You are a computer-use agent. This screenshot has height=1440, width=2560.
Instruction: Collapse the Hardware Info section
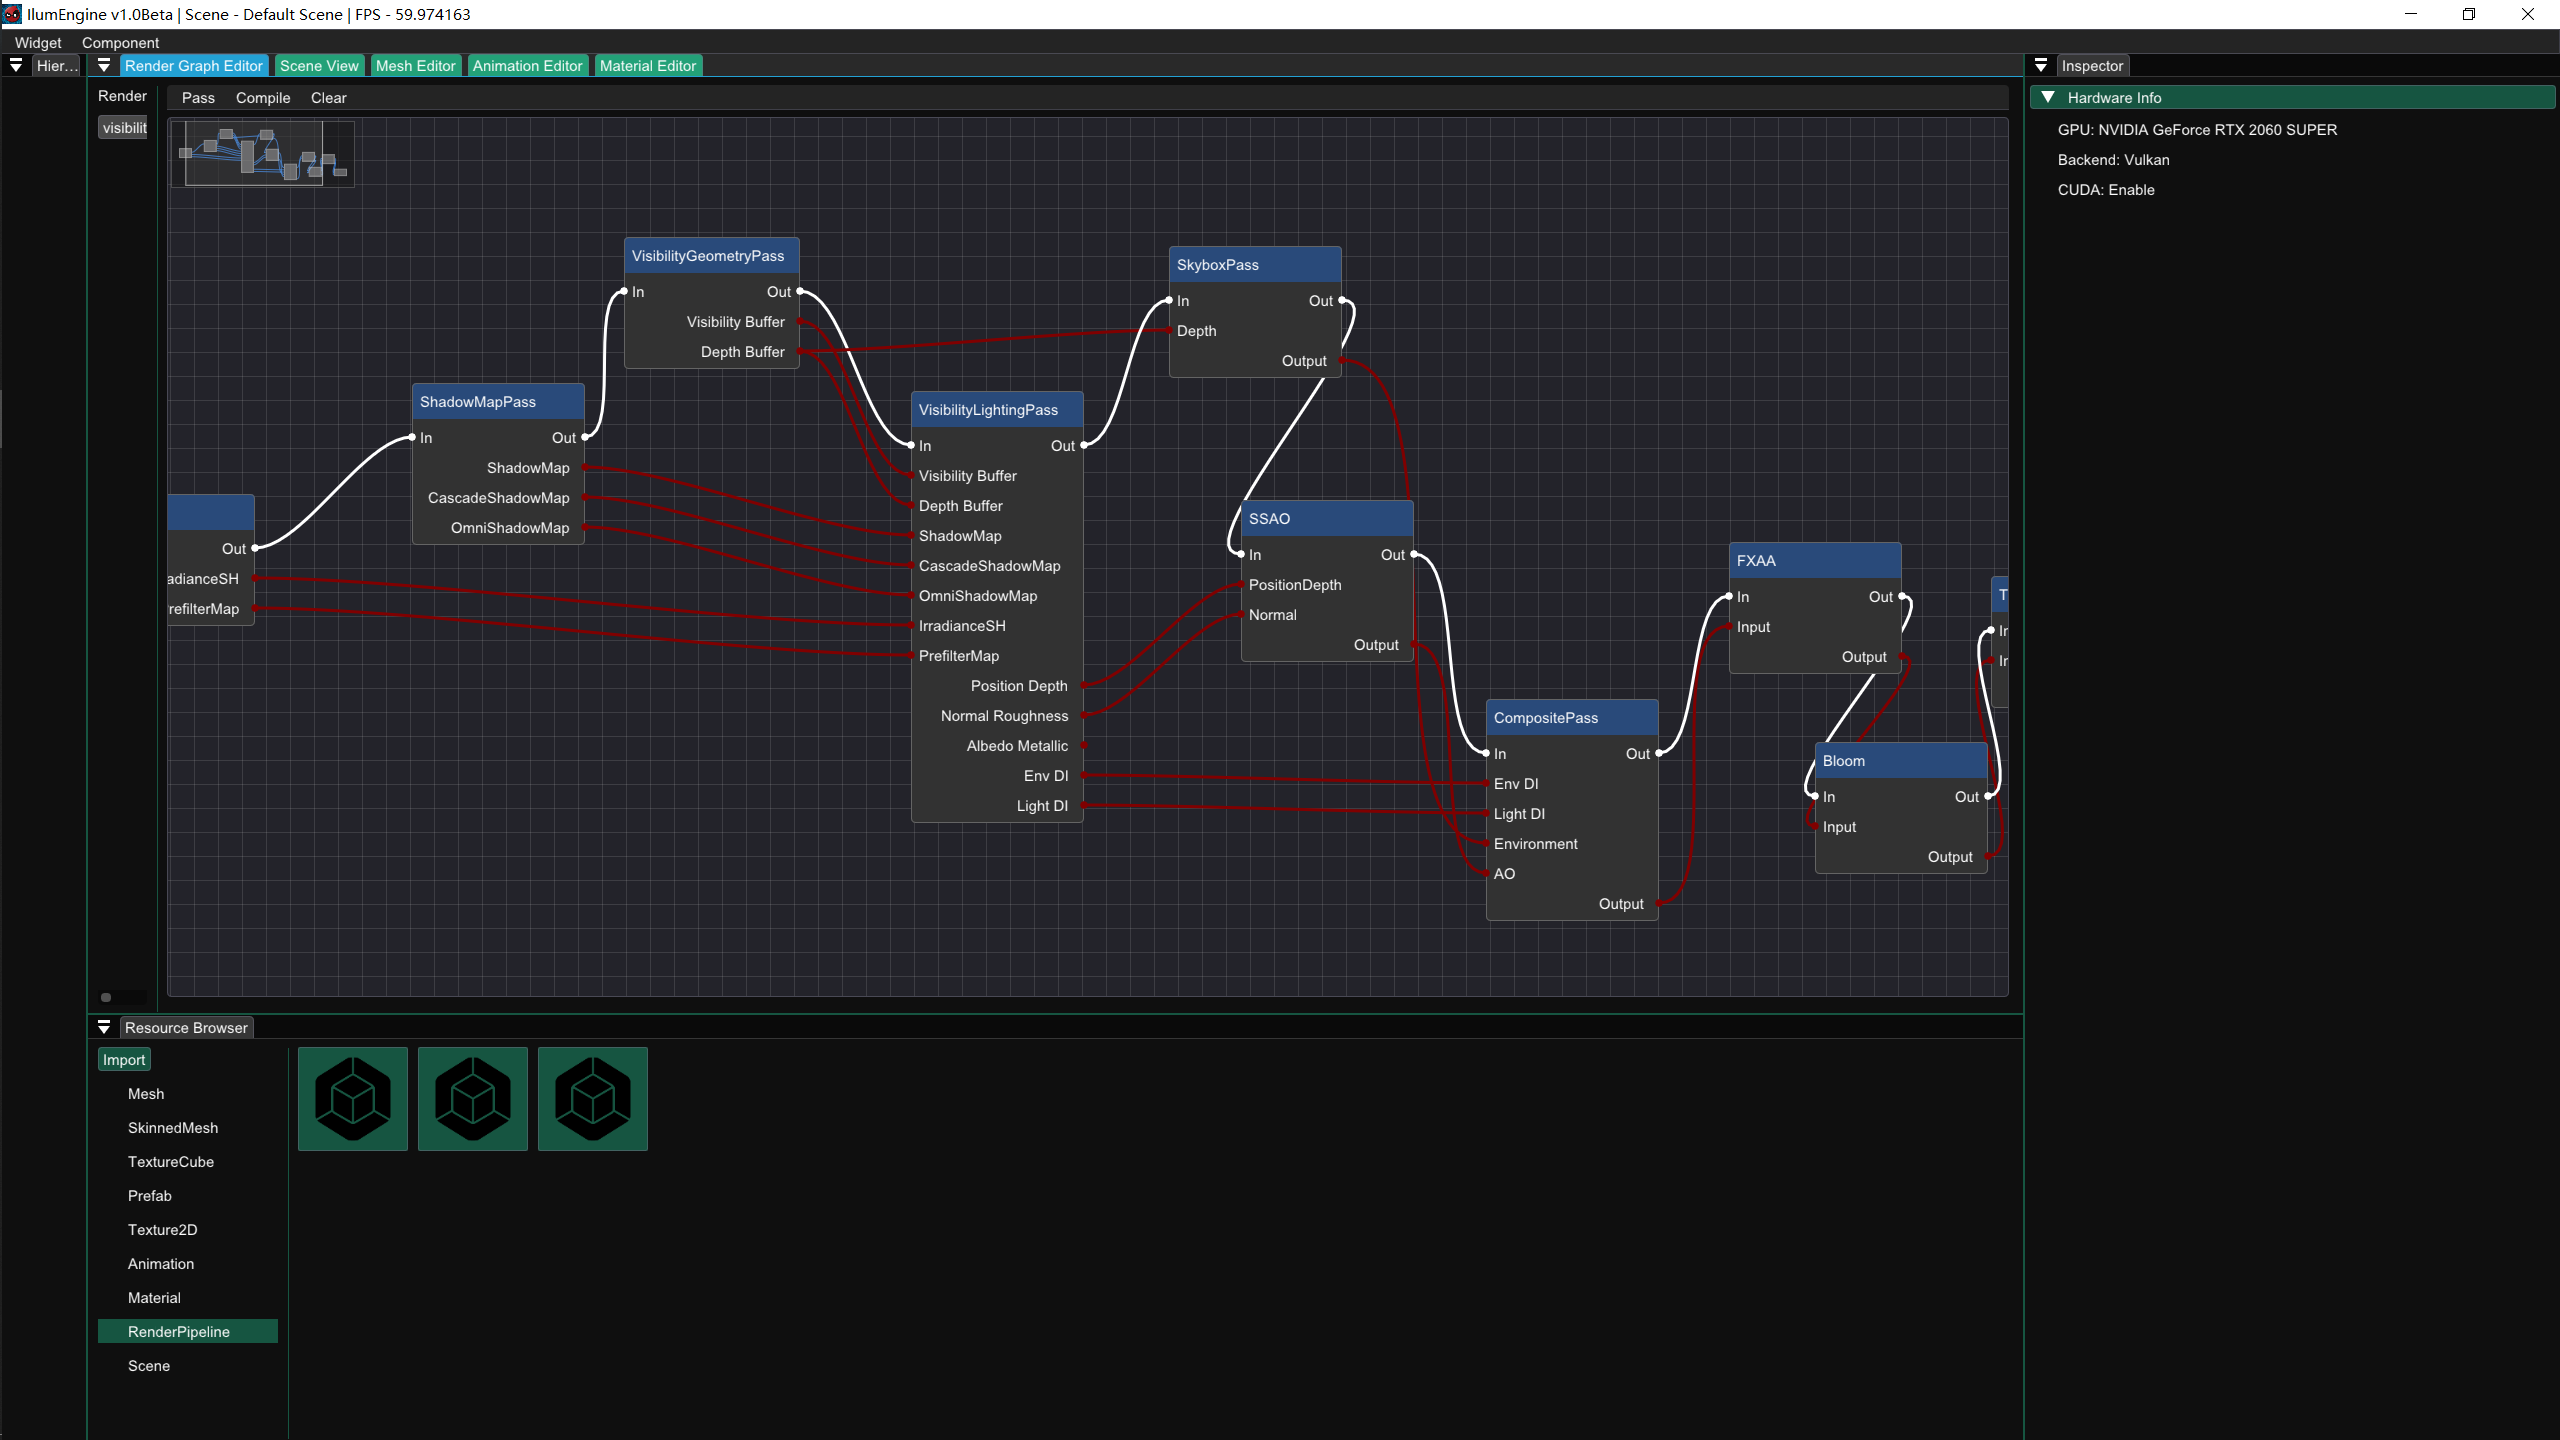pos(2048,97)
